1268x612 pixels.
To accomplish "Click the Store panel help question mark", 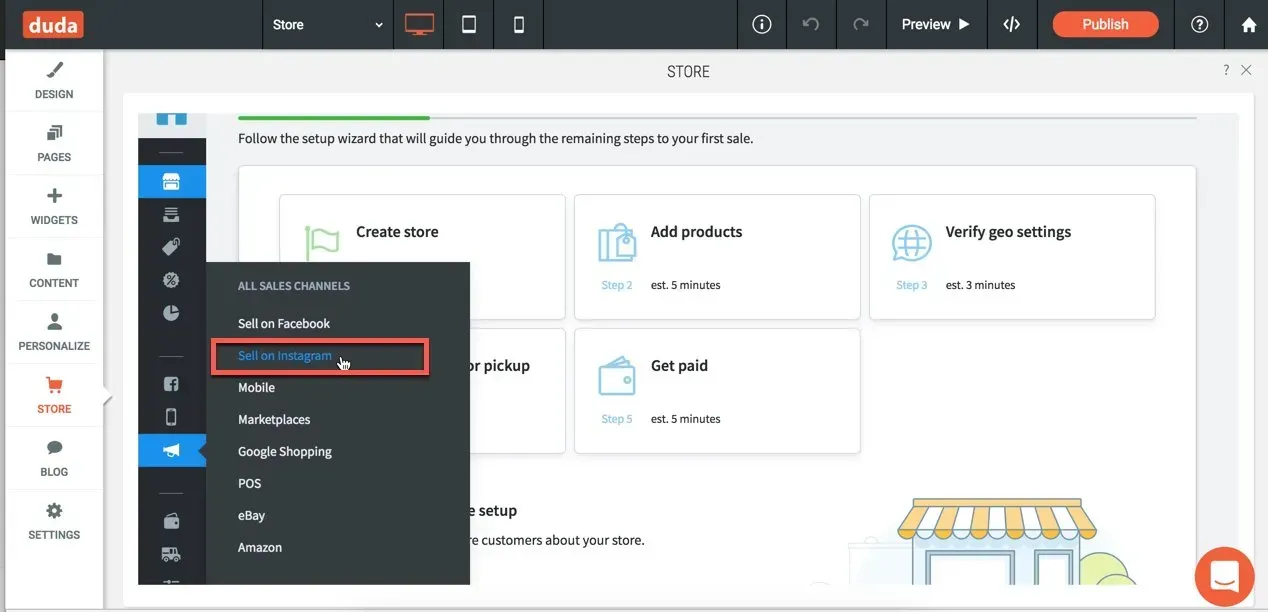I will 1226,71.
